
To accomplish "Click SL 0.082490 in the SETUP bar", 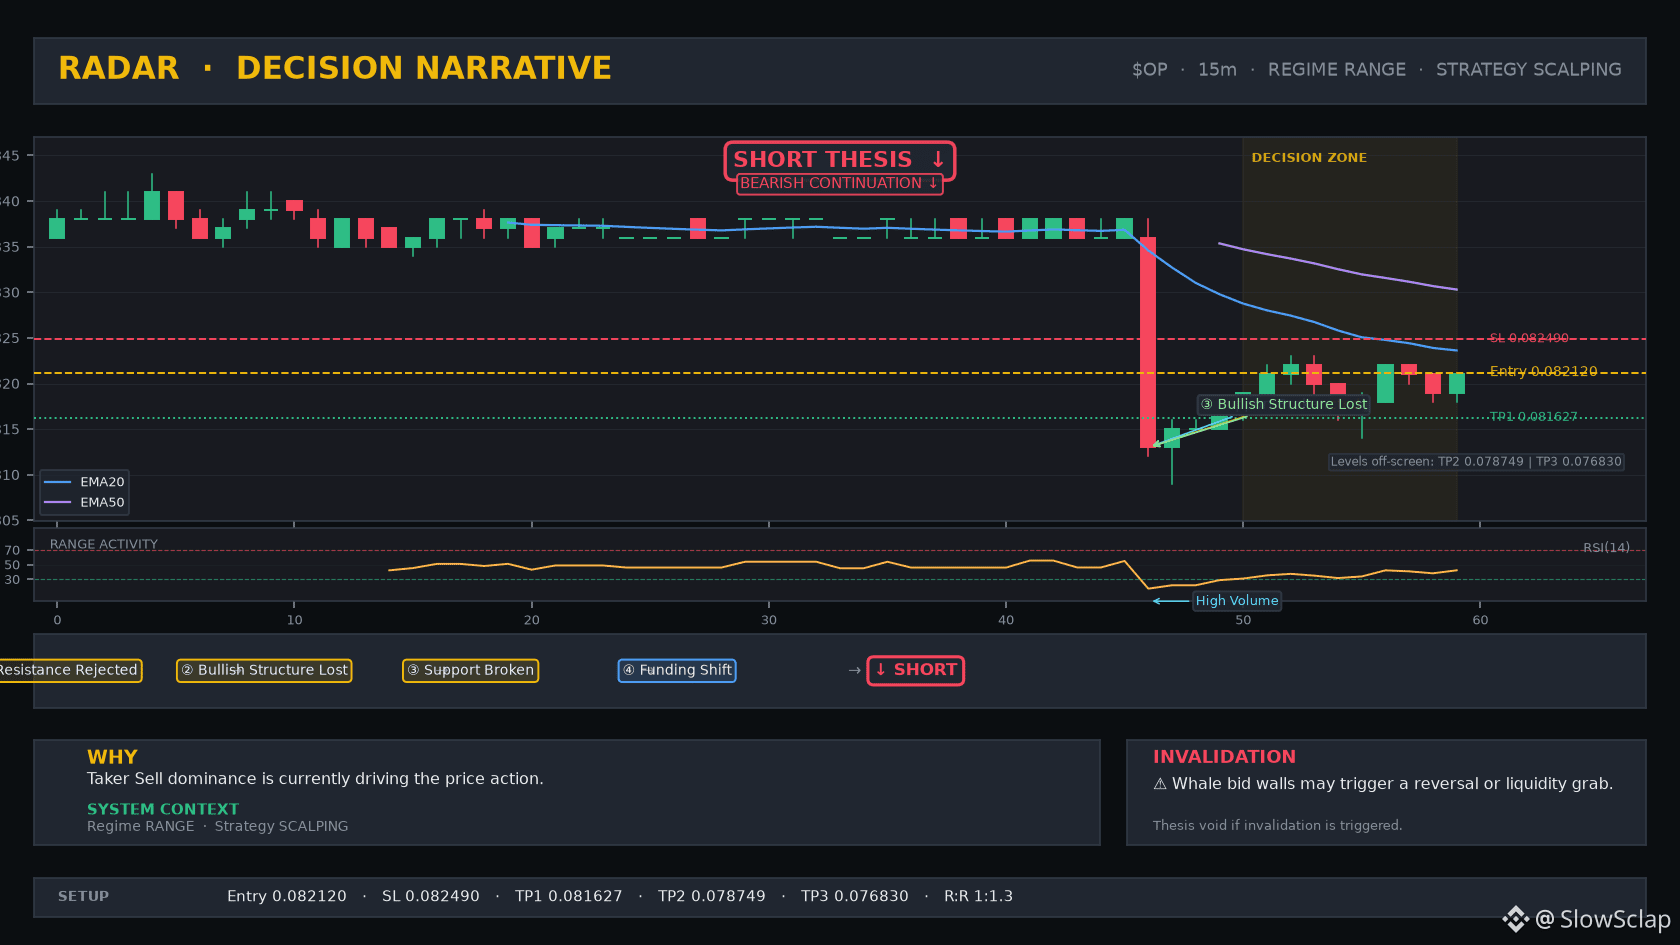I will pos(431,896).
